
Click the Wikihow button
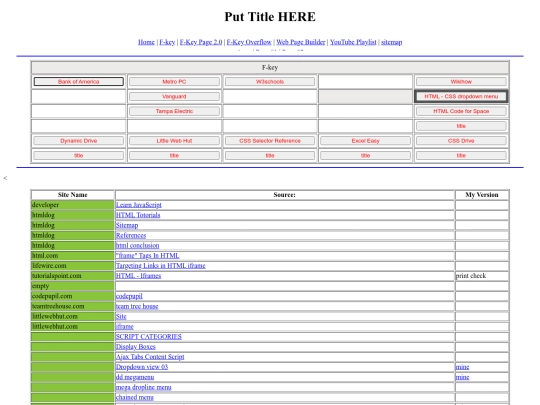tap(461, 82)
